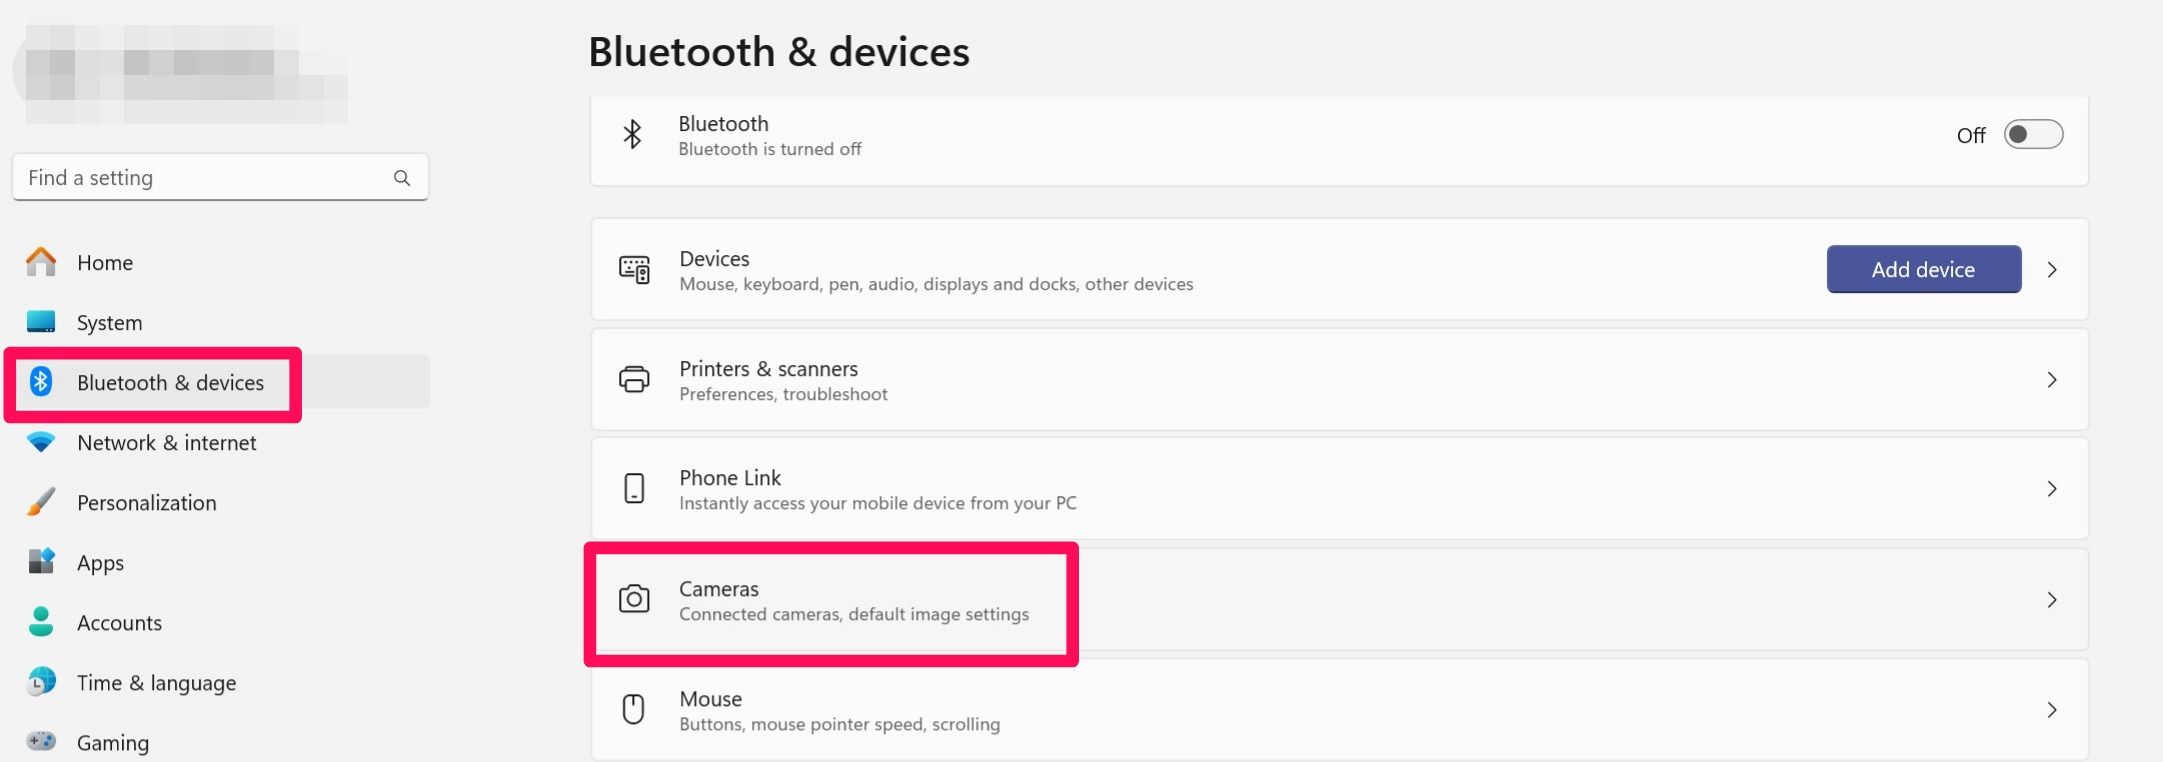This screenshot has width=2163, height=762.
Task: Click the Cameras camera icon
Action: [x=634, y=599]
